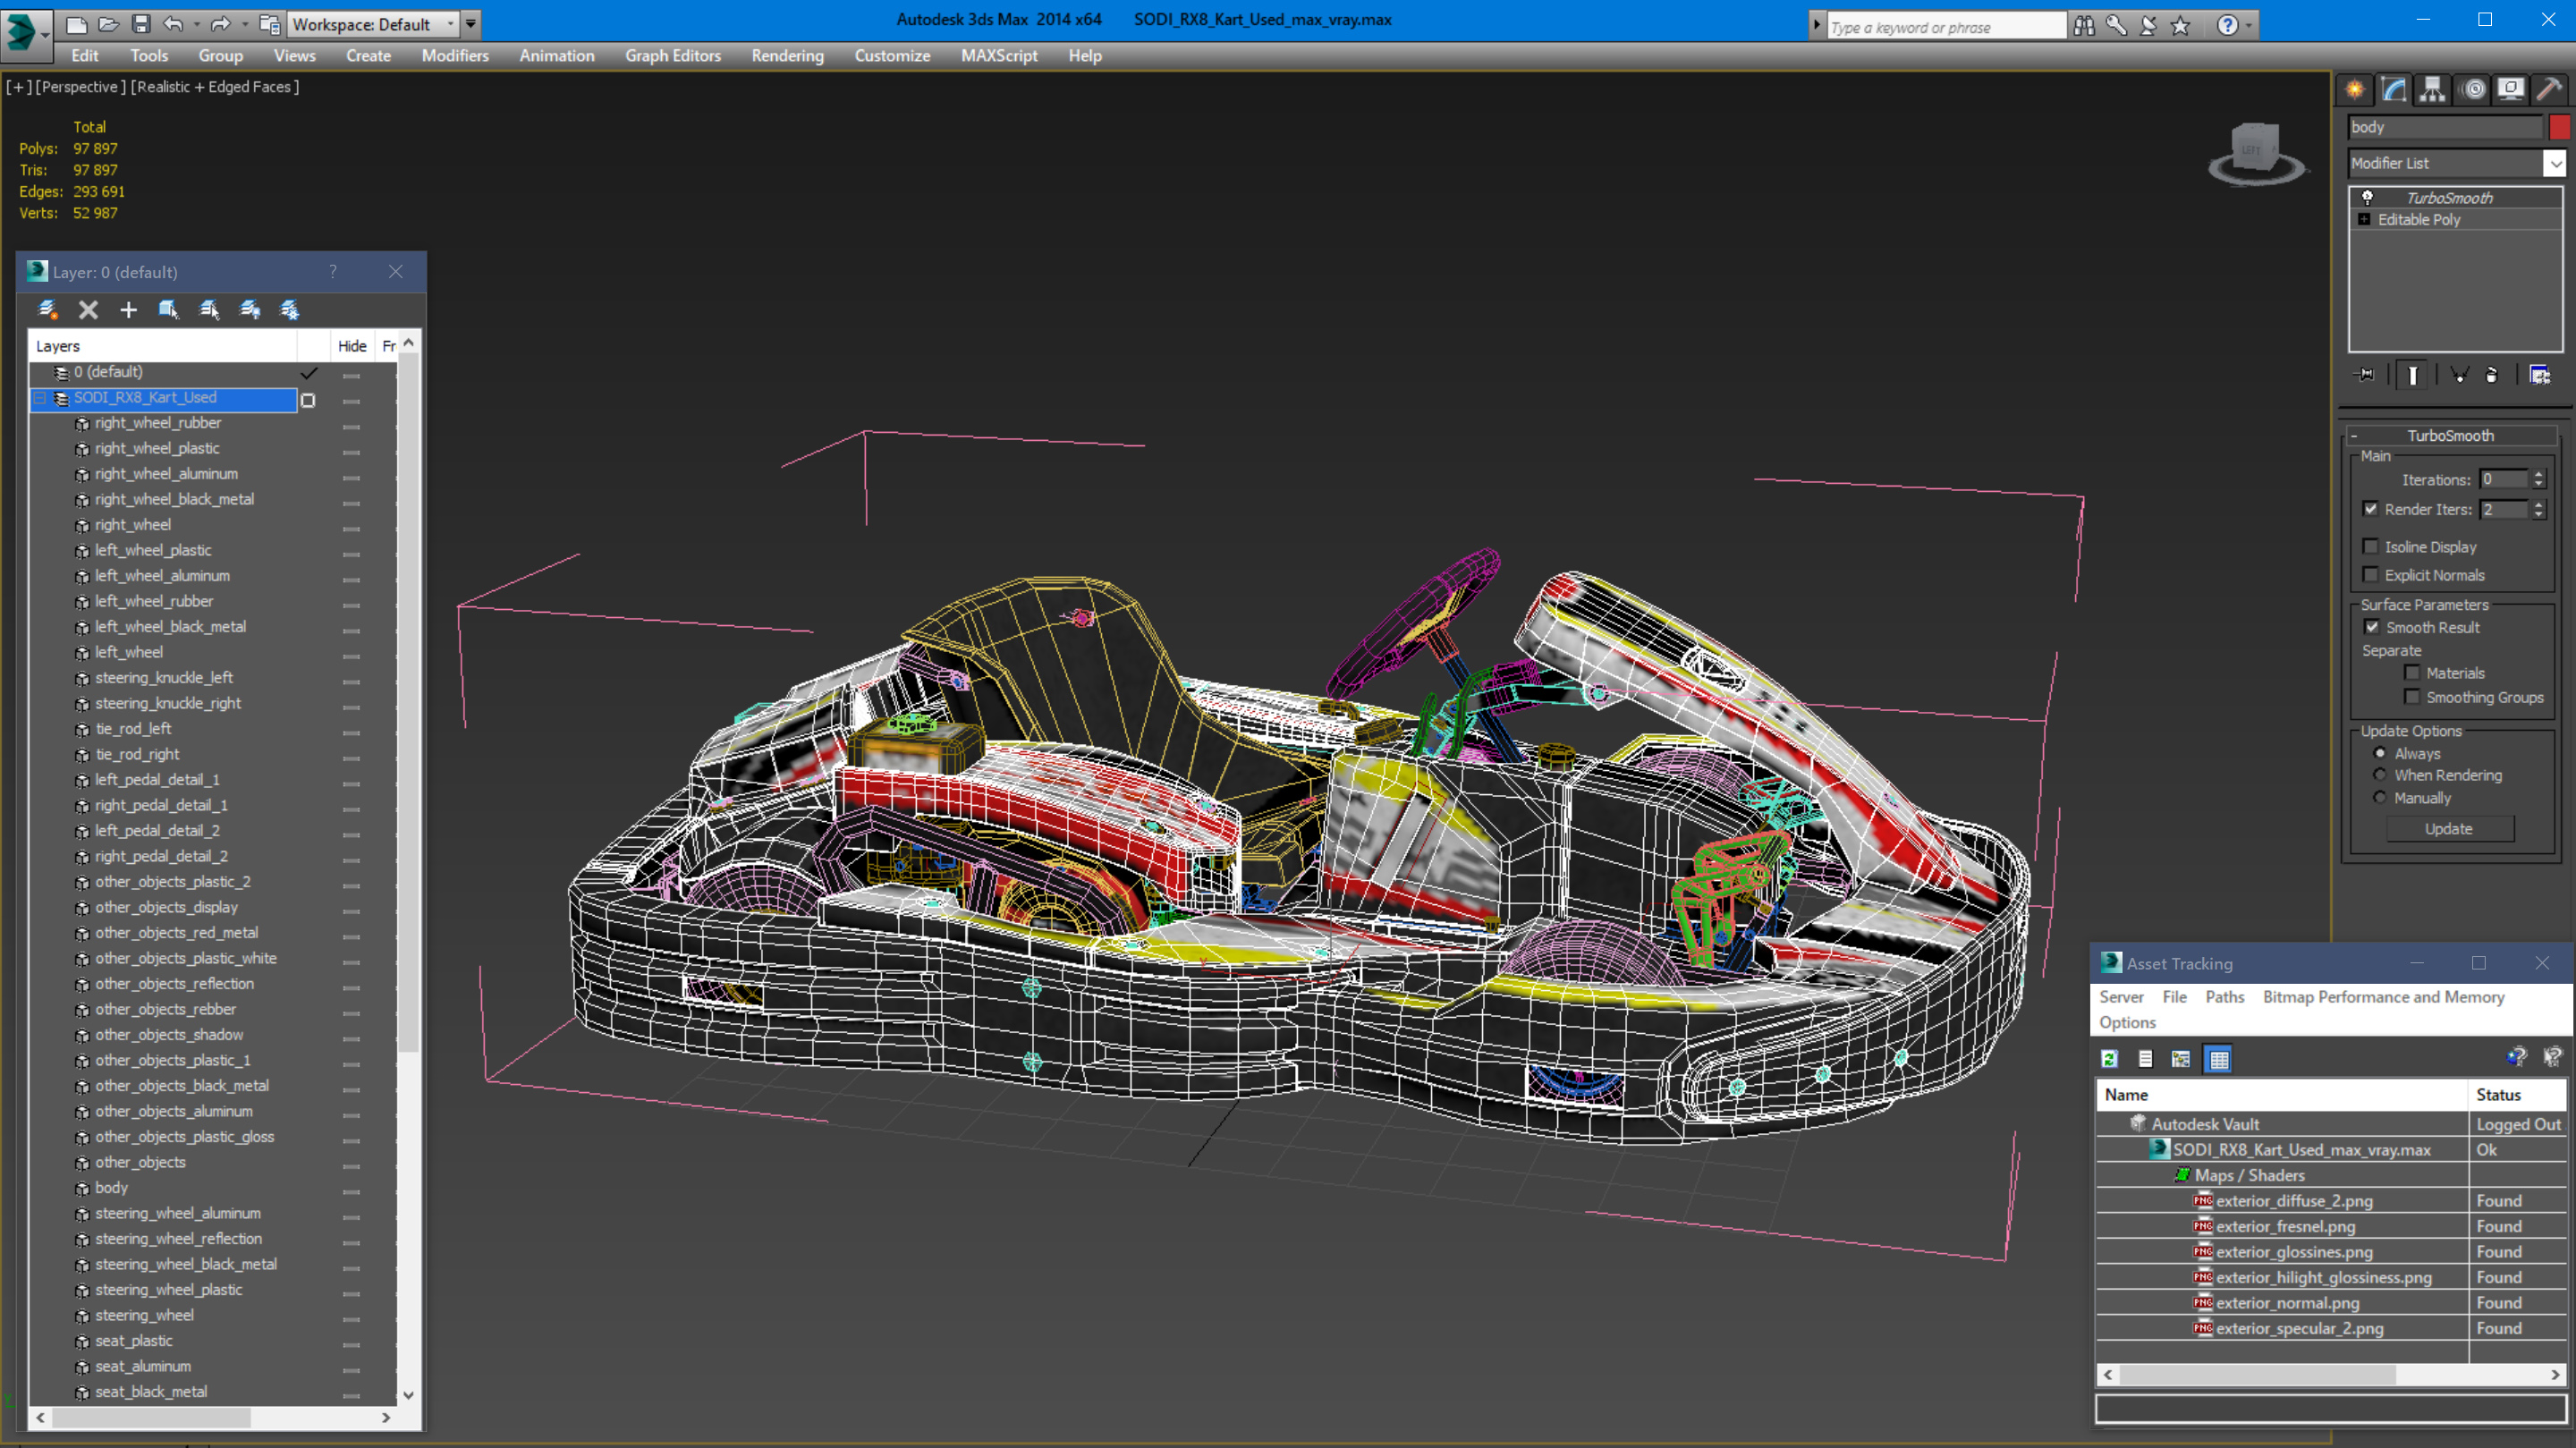The height and width of the screenshot is (1448, 2576).
Task: Open the Display command panel tab
Action: pyautogui.click(x=2510, y=90)
